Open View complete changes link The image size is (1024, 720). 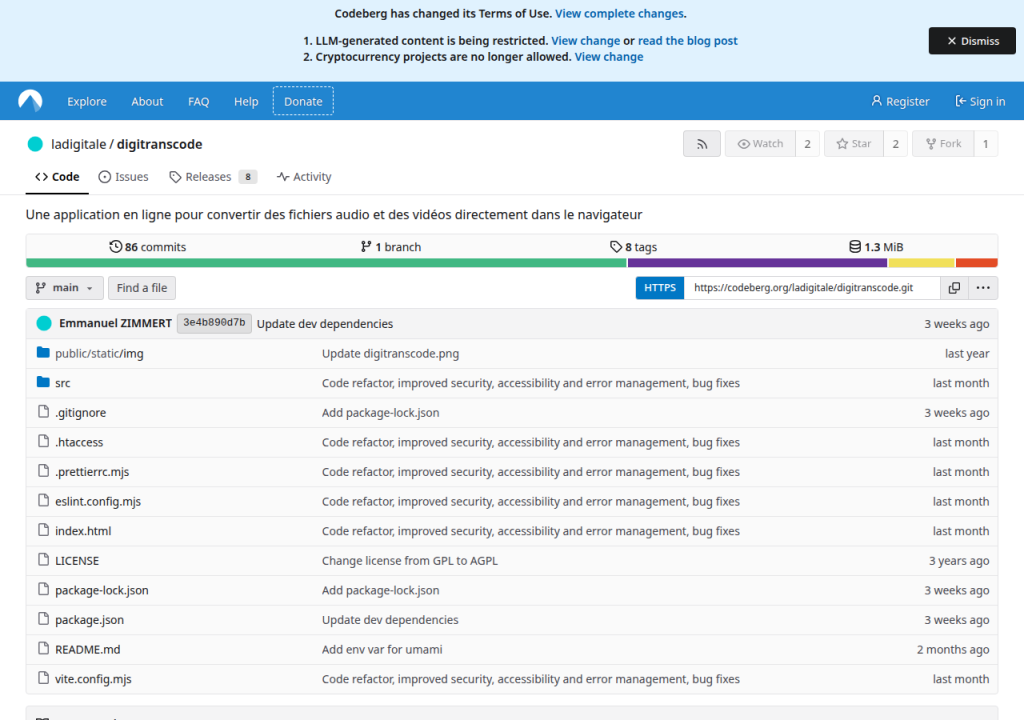[619, 14]
